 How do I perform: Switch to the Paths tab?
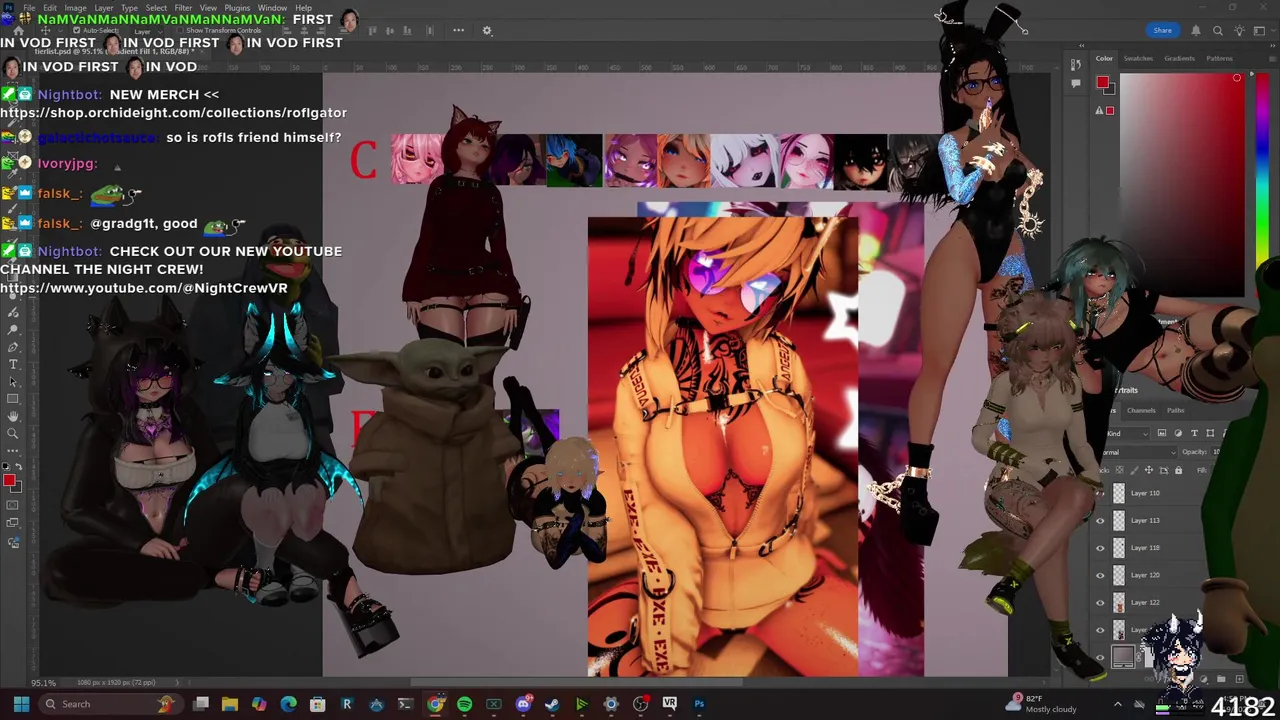pos(1176,410)
